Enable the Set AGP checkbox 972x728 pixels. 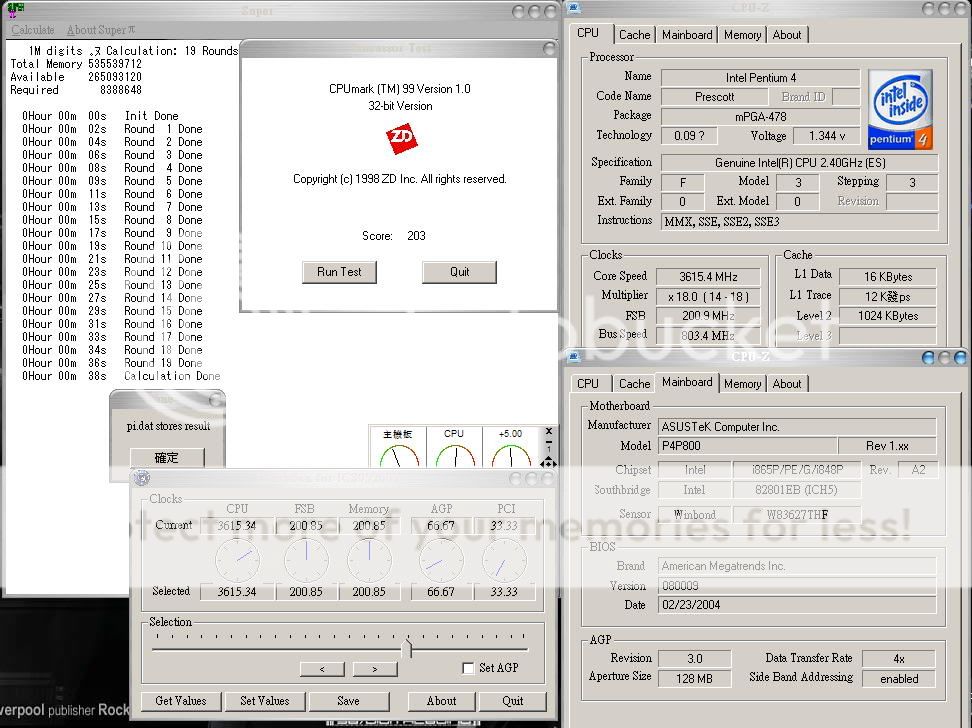coord(468,668)
